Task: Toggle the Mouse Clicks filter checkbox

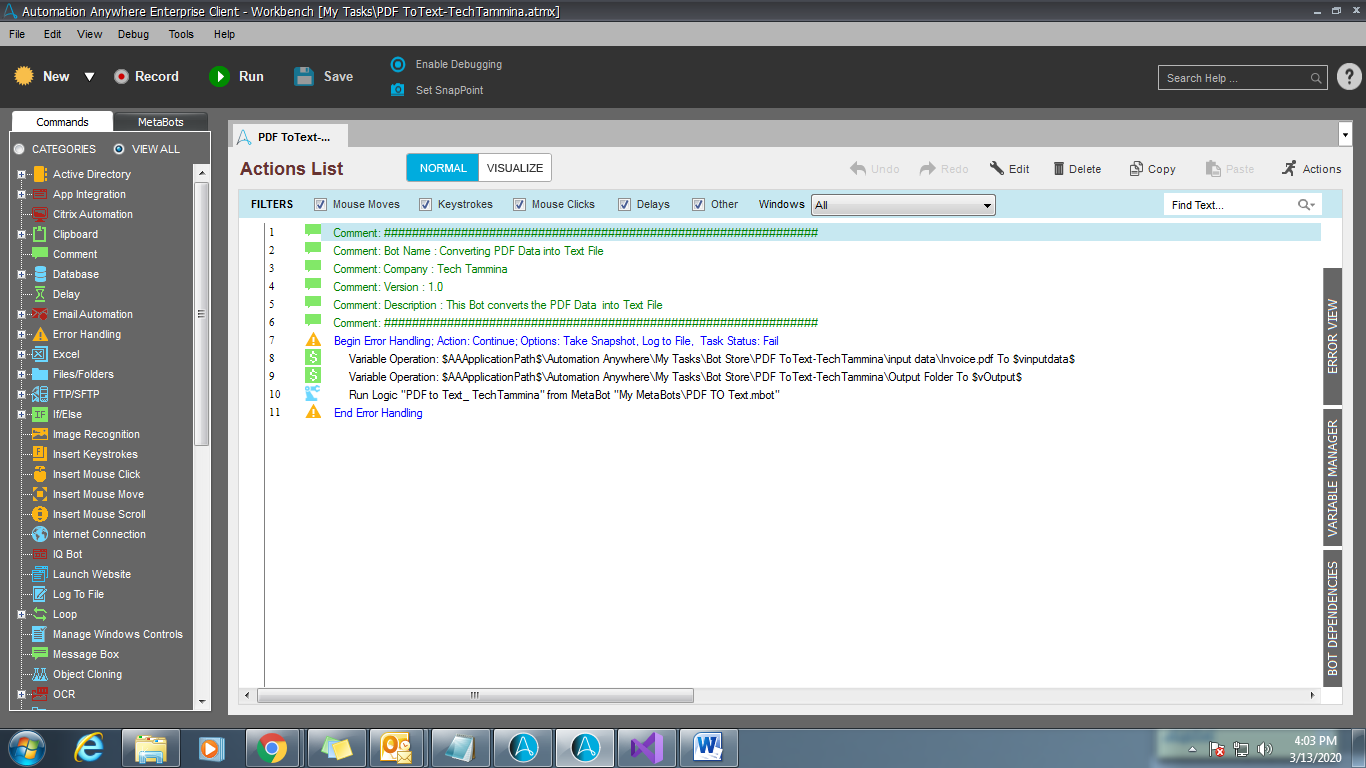Action: [x=520, y=204]
